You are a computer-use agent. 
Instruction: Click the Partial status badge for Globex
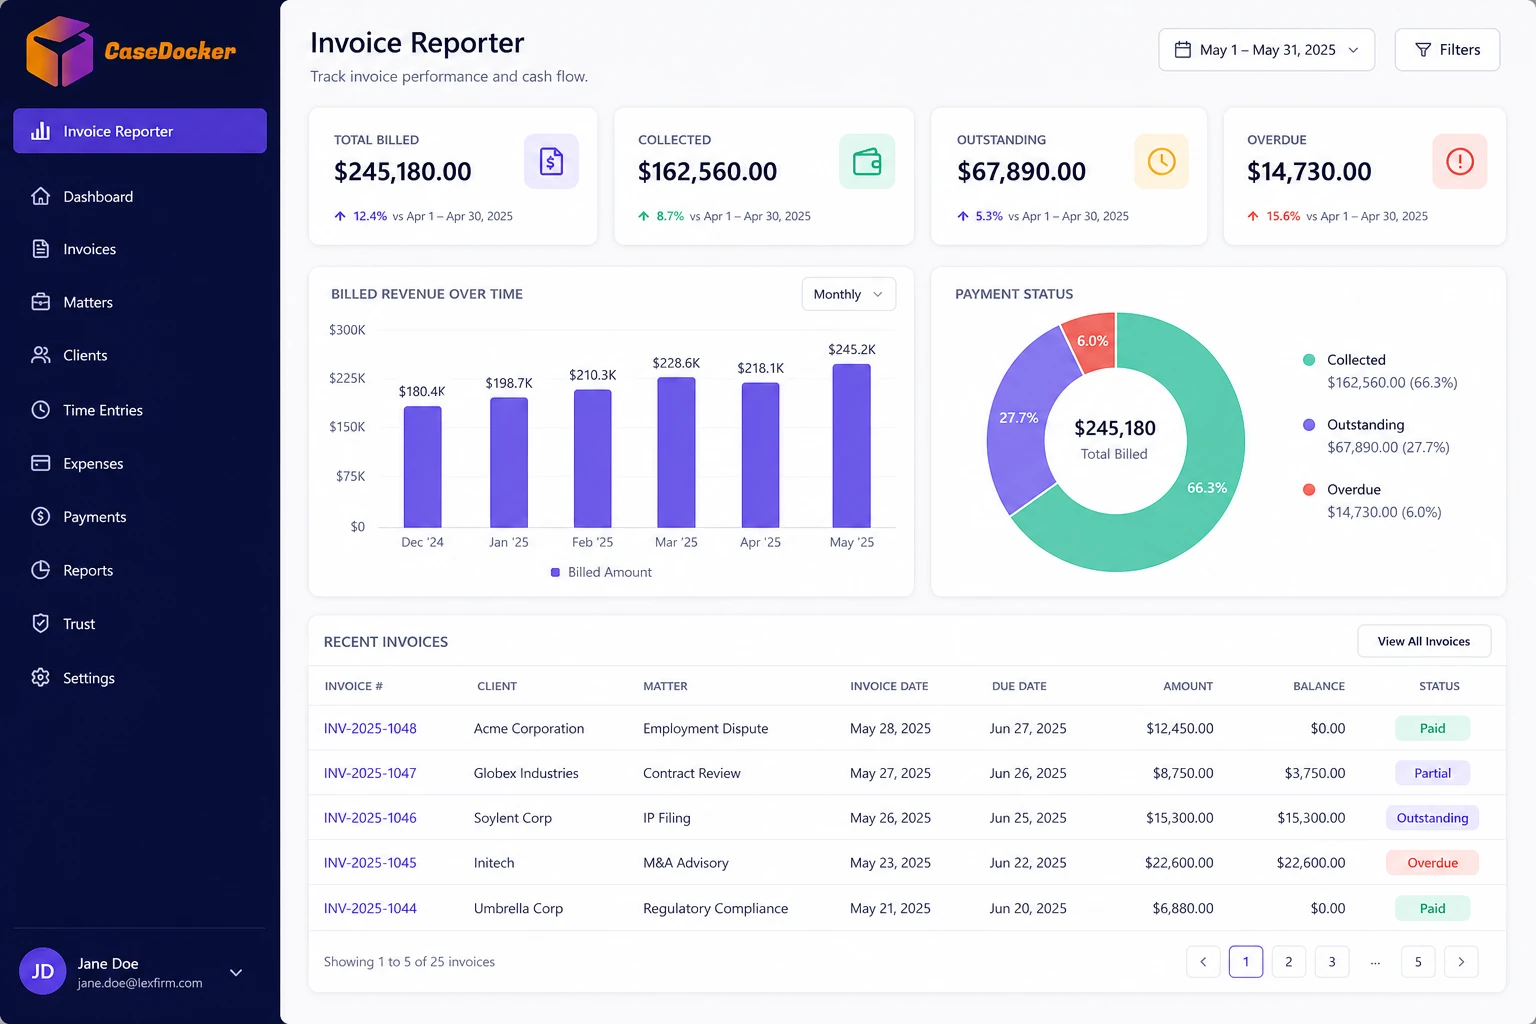click(1433, 773)
